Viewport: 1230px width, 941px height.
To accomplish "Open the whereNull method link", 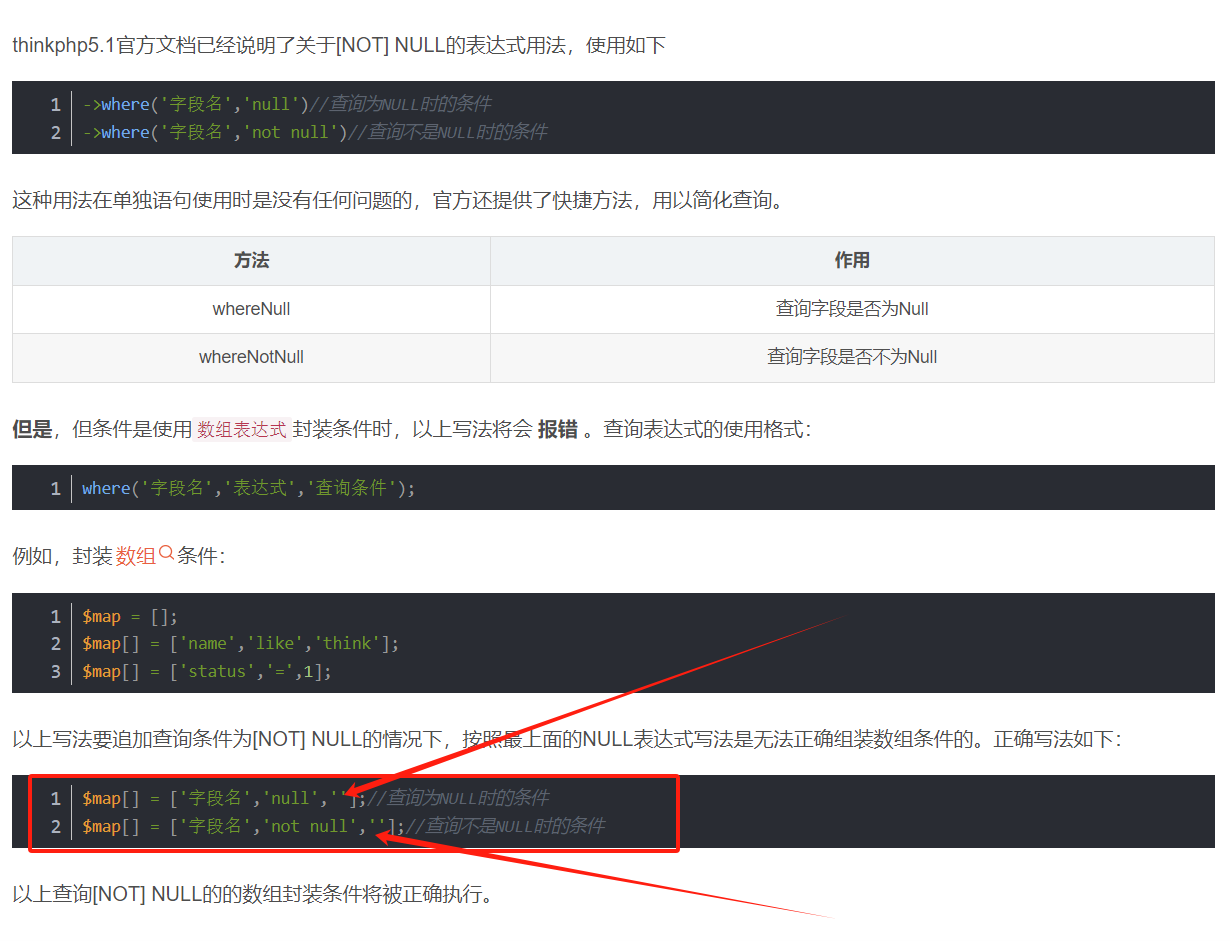I will pos(250,309).
